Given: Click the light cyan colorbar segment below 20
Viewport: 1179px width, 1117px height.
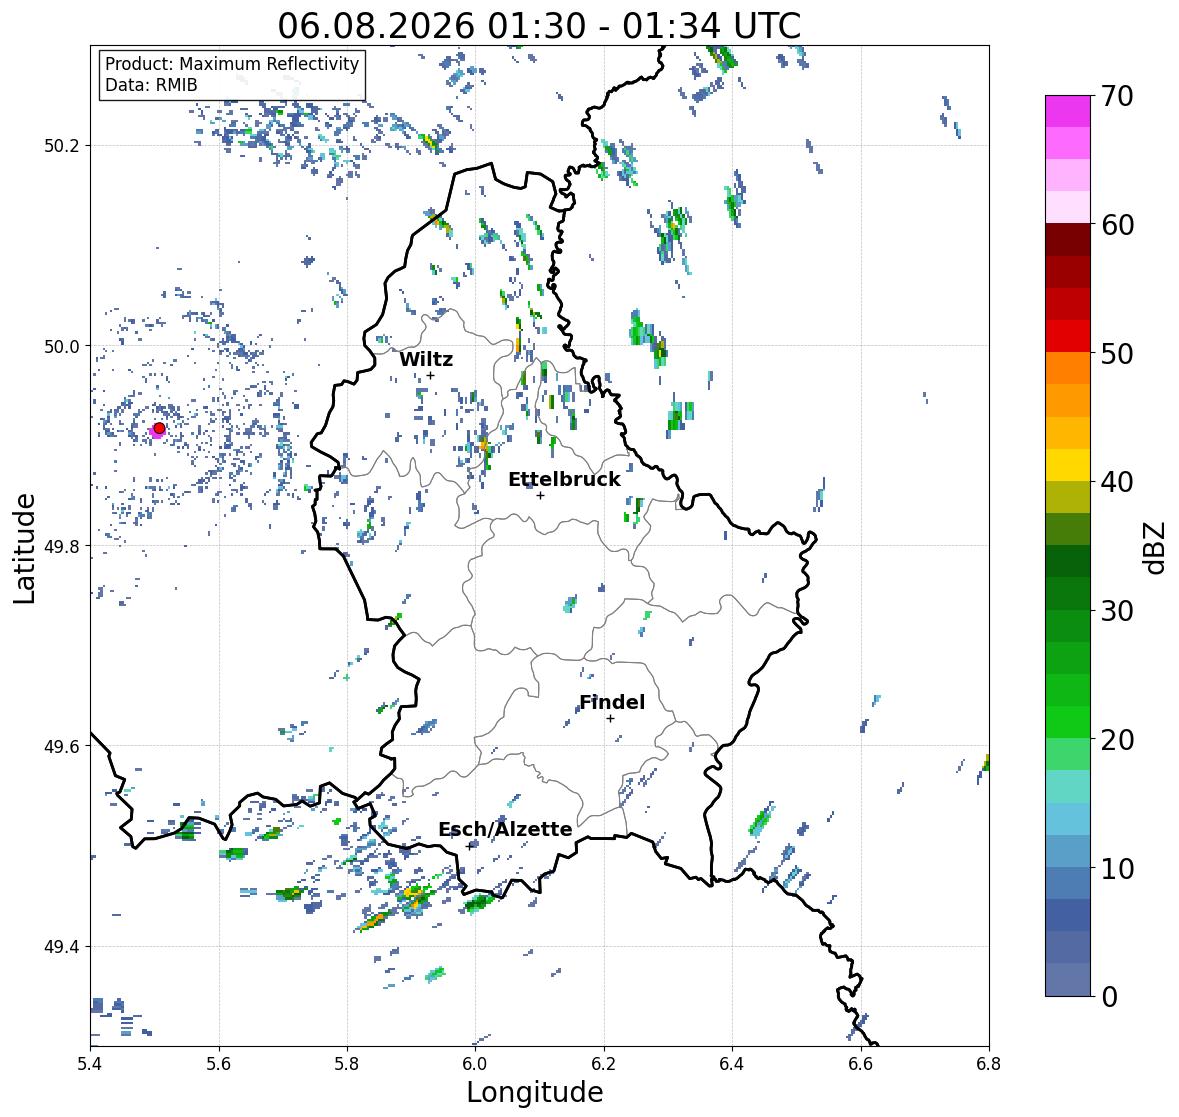Looking at the screenshot, I should (x=1068, y=786).
